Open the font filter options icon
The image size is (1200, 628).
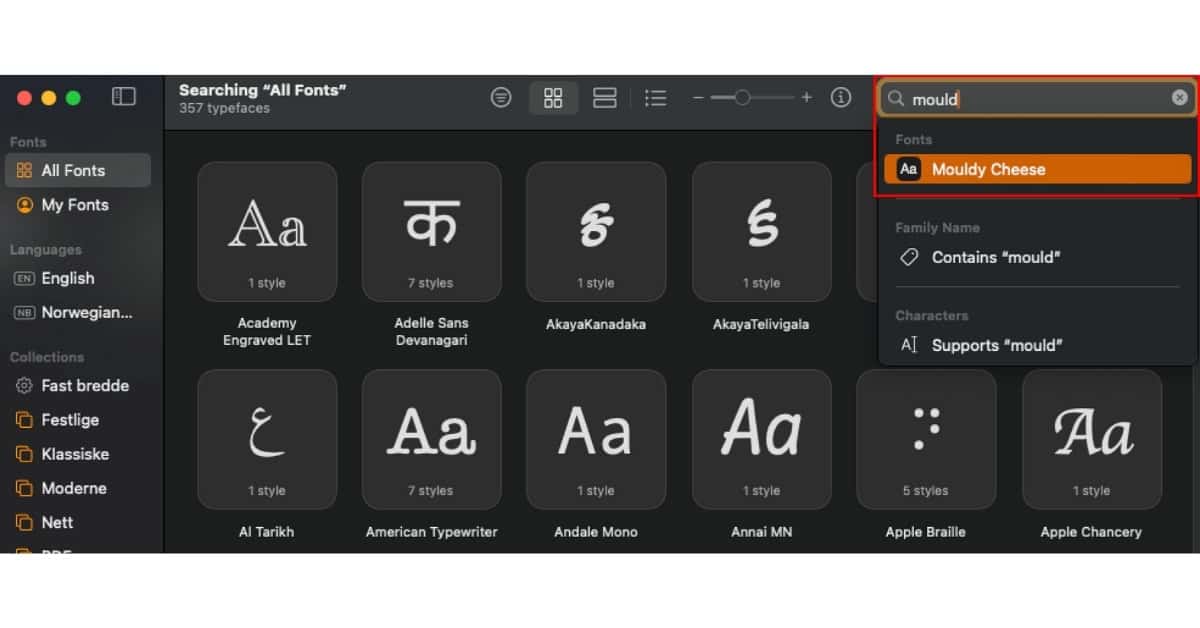click(x=500, y=97)
